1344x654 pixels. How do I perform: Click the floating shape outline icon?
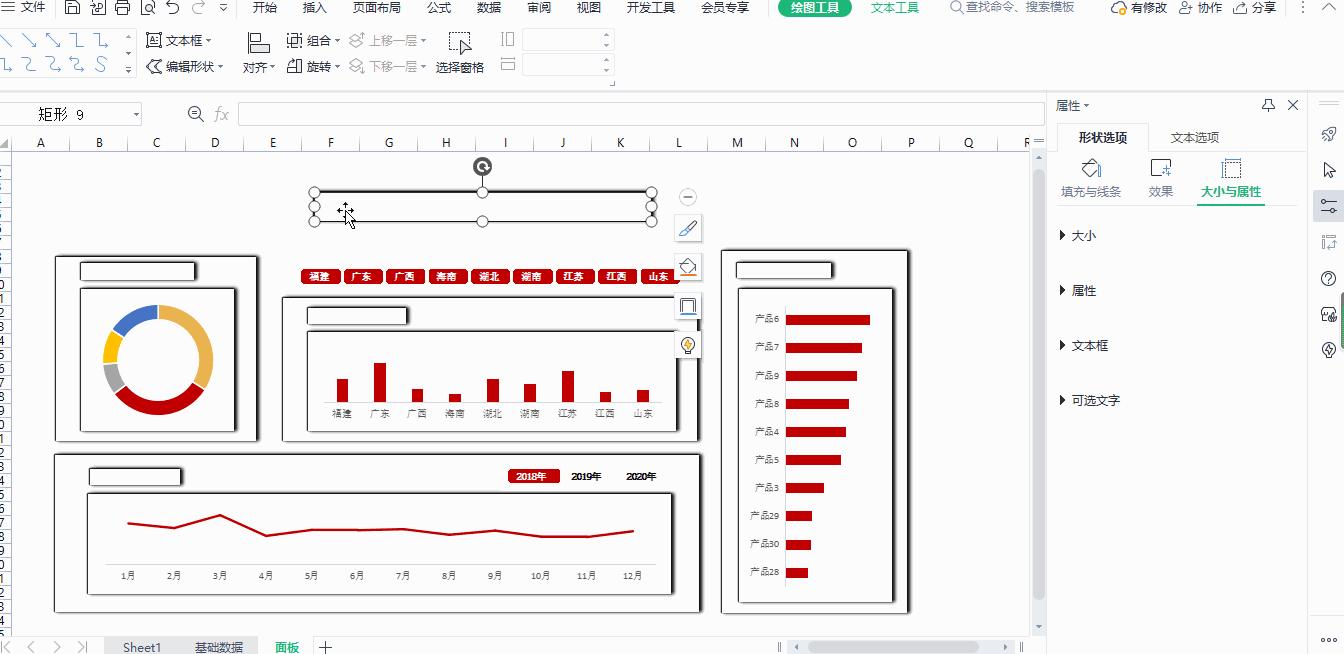click(688, 306)
